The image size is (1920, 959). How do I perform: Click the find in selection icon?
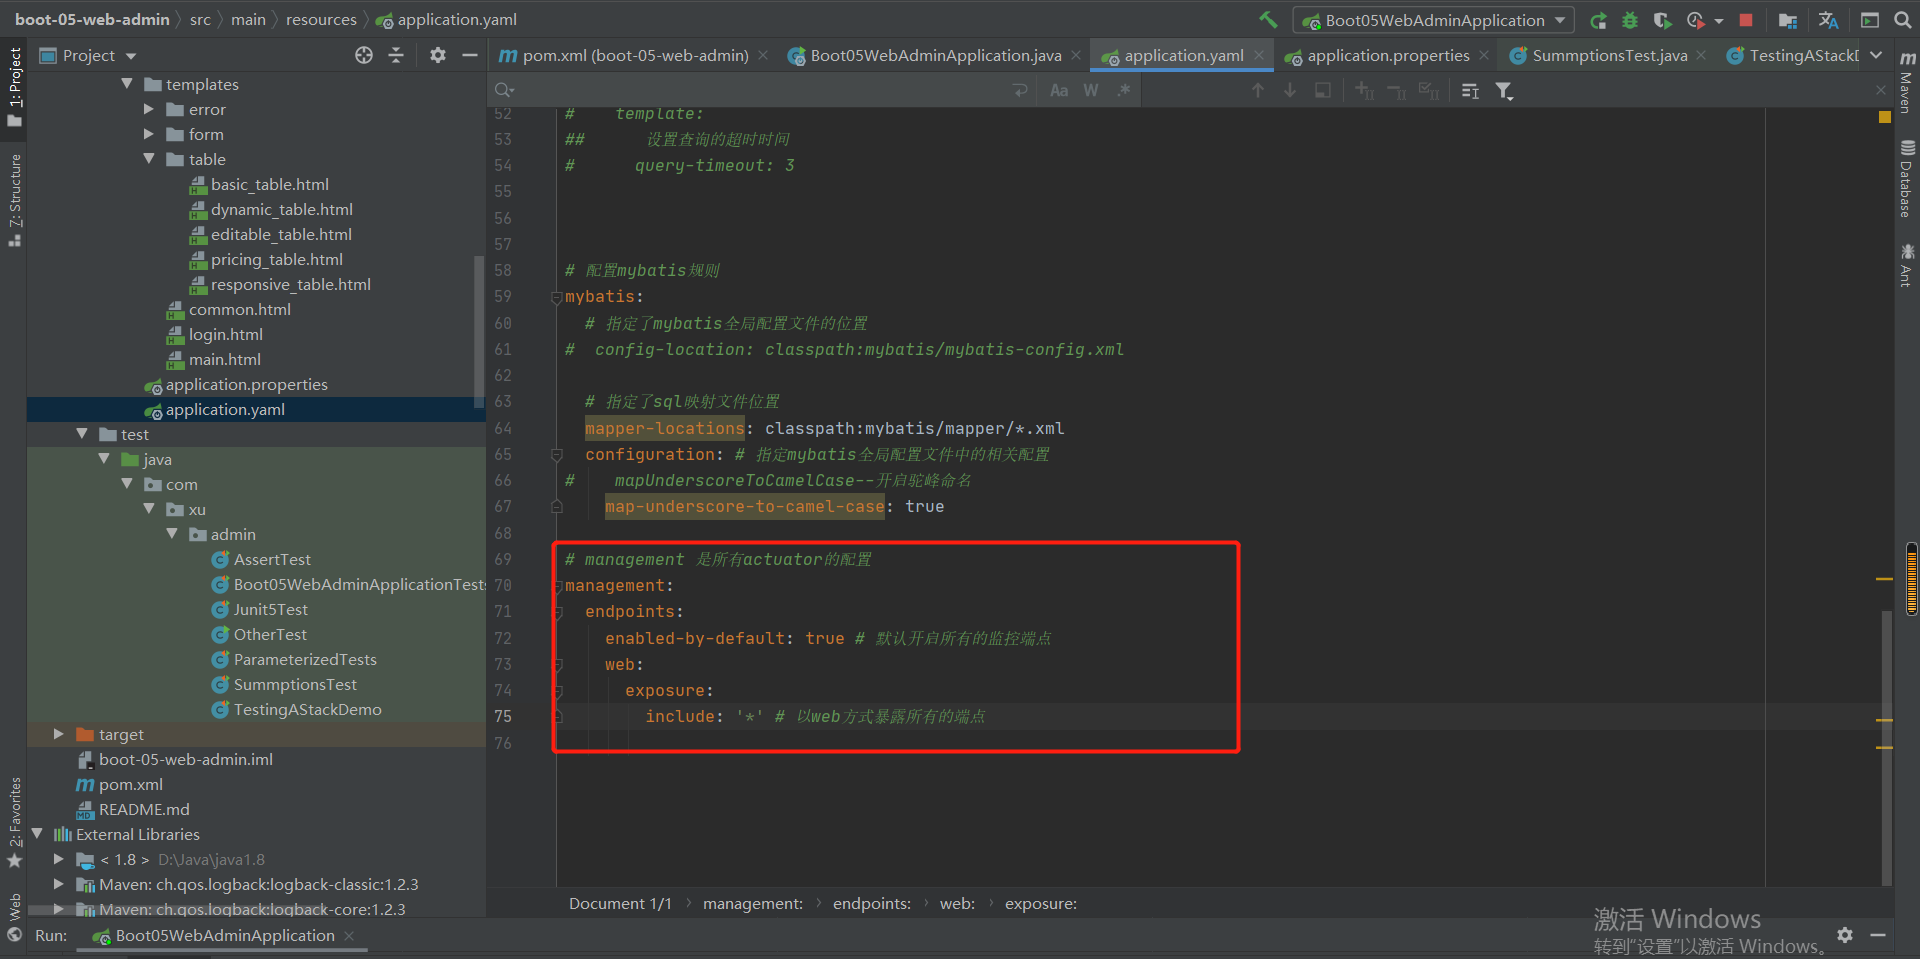[1323, 91]
